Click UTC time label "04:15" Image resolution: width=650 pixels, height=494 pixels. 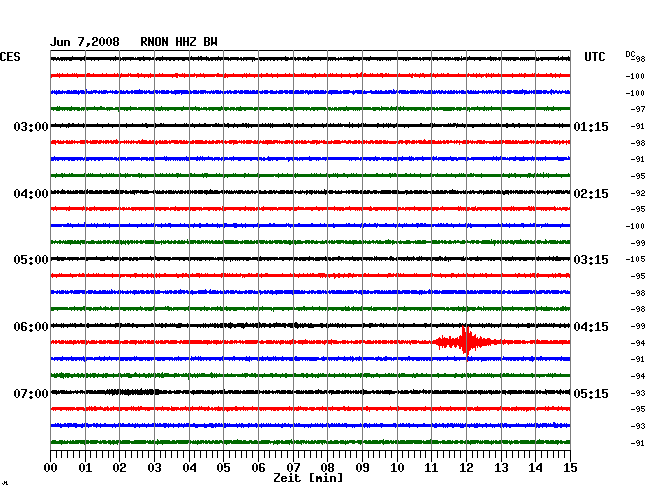(x=591, y=327)
